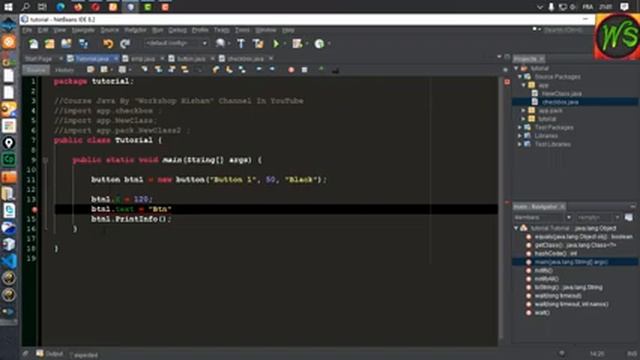Expand the app.pack package node
Image resolution: width=640 pixels, height=360 pixels.
[x=524, y=111]
